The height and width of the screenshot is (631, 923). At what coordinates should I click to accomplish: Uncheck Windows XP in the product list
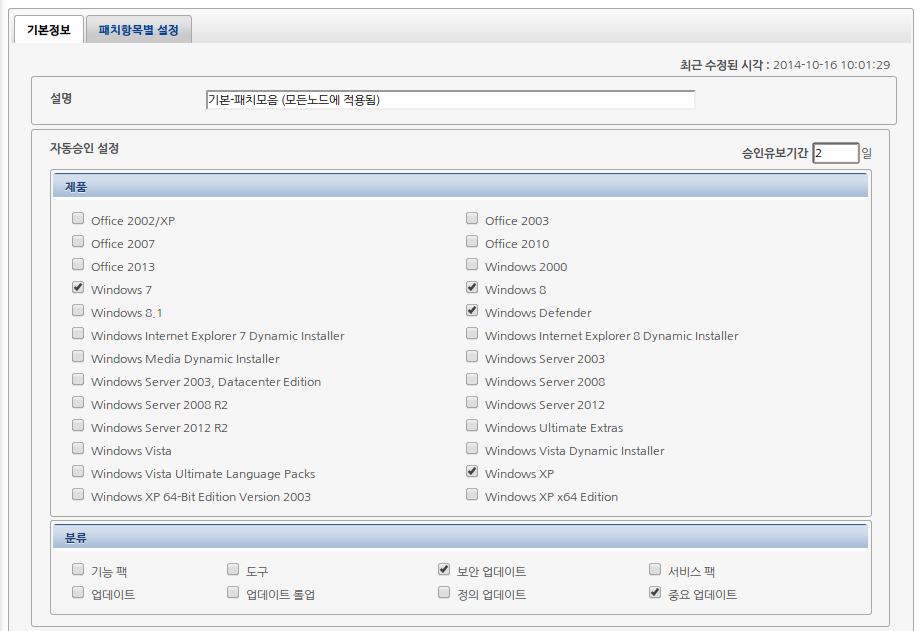[471, 471]
